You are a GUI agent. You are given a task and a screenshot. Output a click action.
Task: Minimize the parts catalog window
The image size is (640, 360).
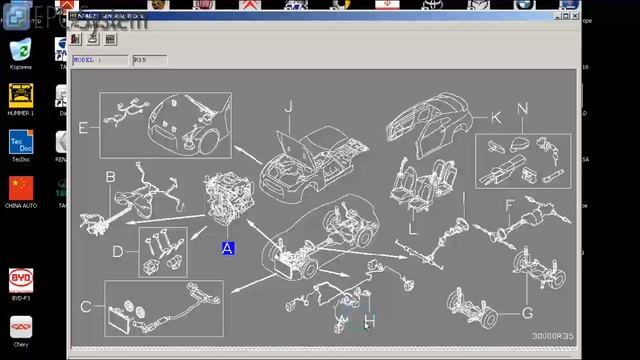(x=557, y=16)
